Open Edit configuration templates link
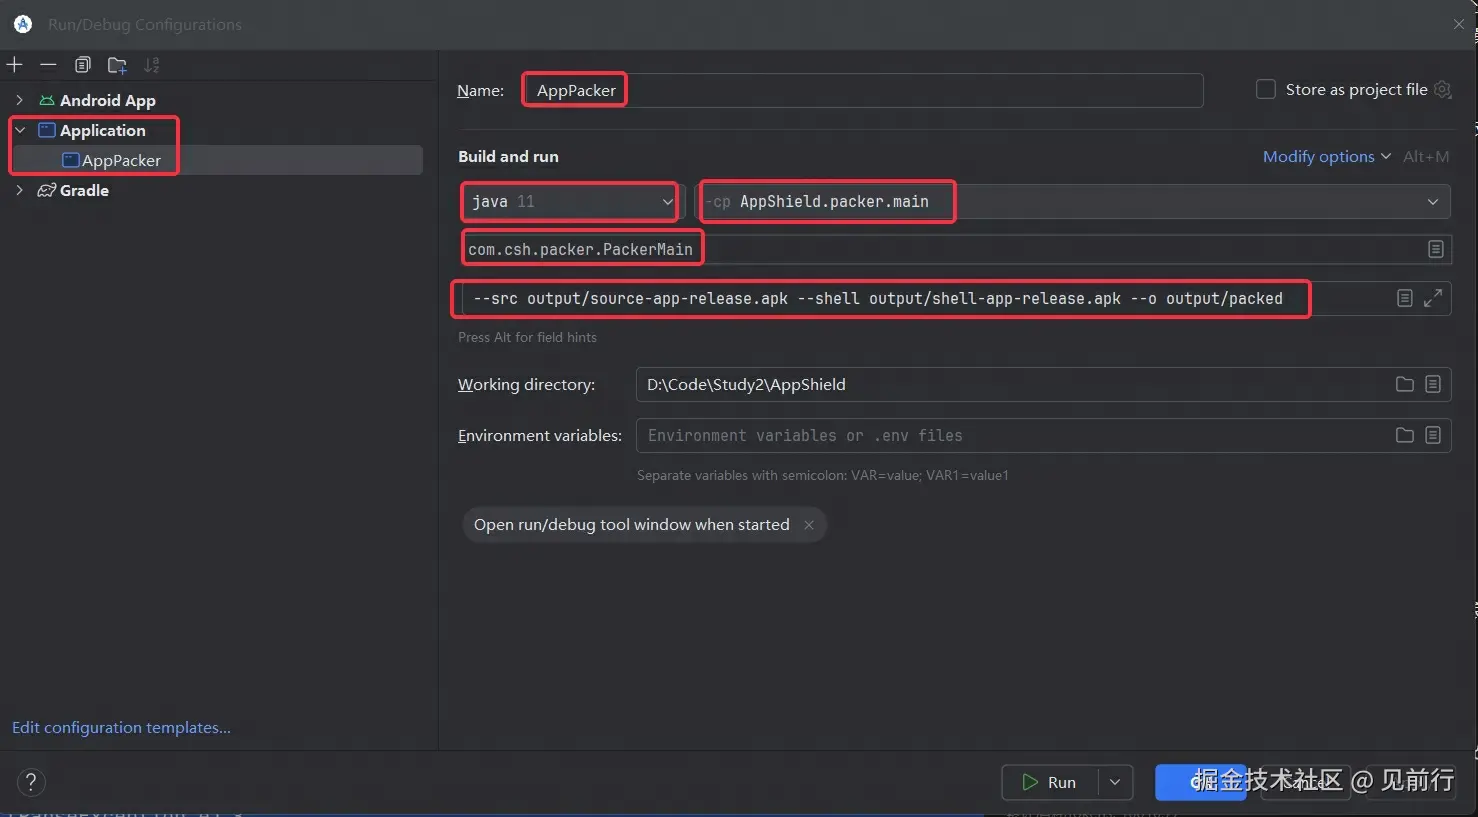 [121, 727]
